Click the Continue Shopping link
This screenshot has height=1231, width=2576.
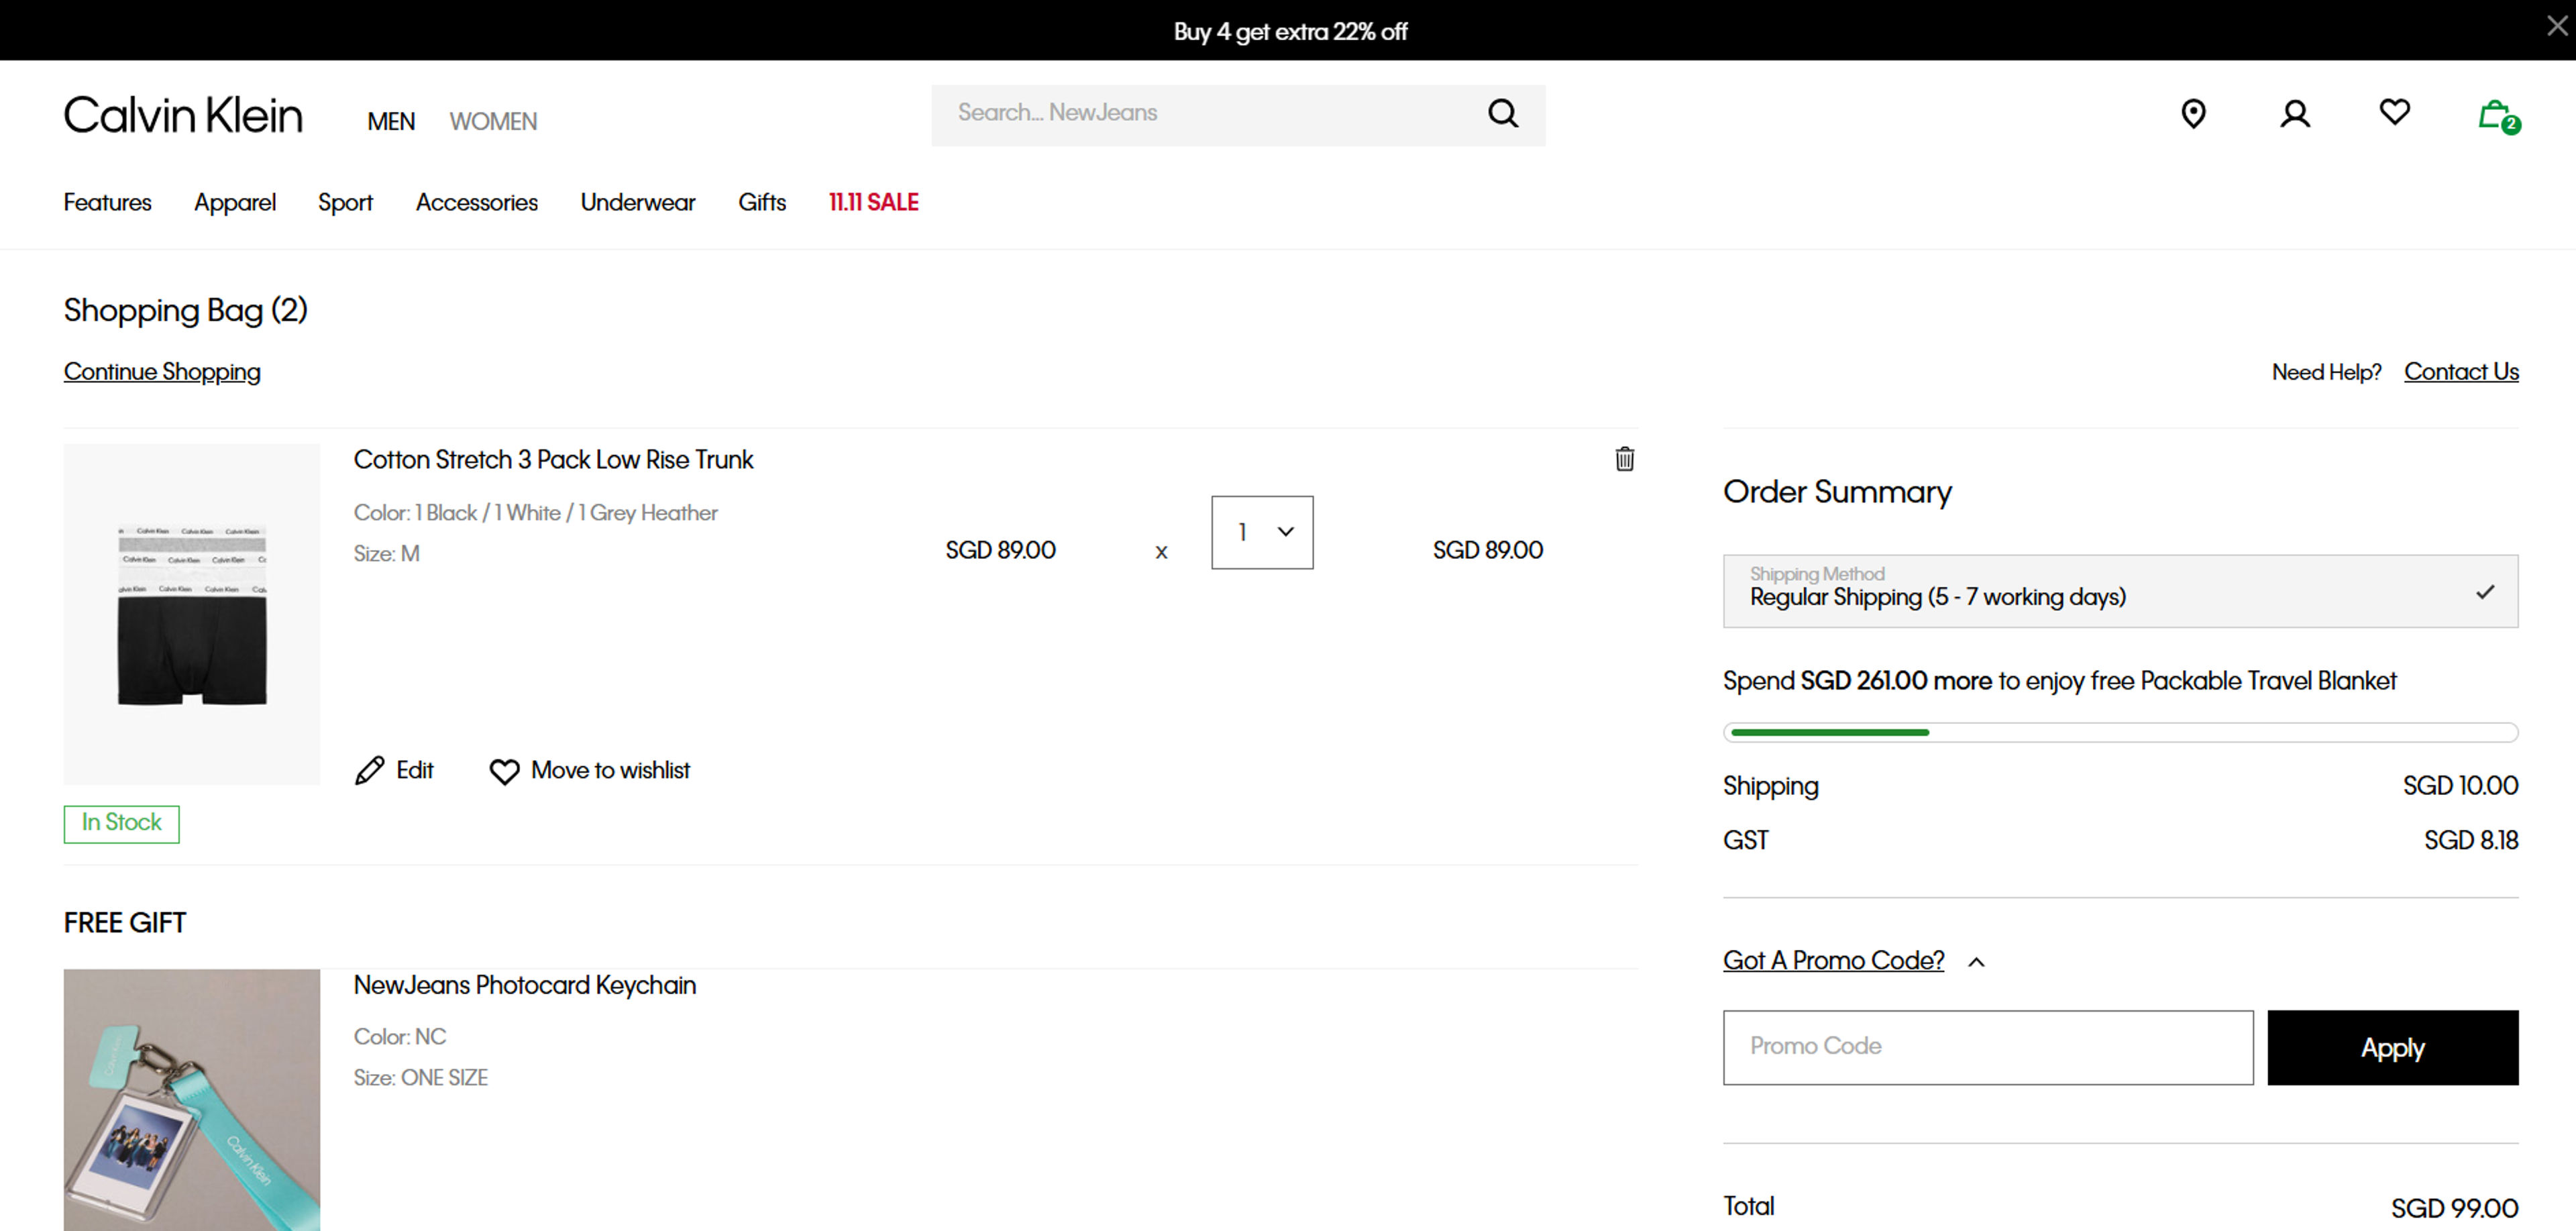pyautogui.click(x=162, y=372)
